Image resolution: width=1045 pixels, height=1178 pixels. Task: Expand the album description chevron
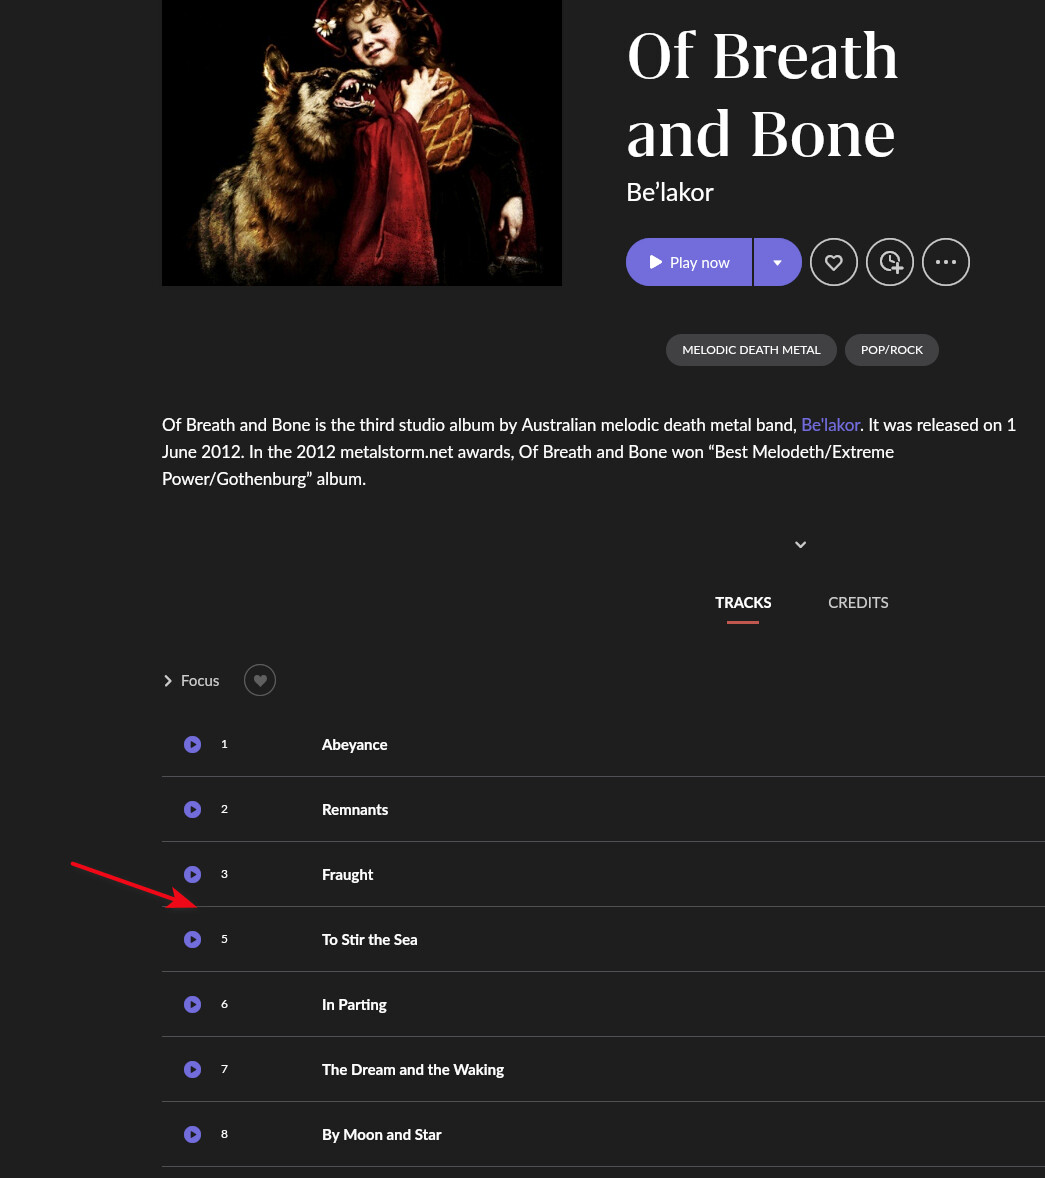801,545
